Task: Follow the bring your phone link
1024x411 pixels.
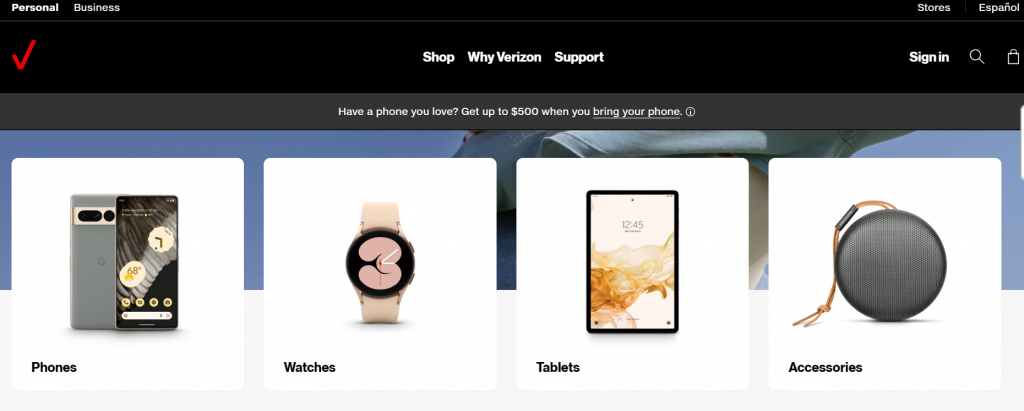Action: pos(636,112)
